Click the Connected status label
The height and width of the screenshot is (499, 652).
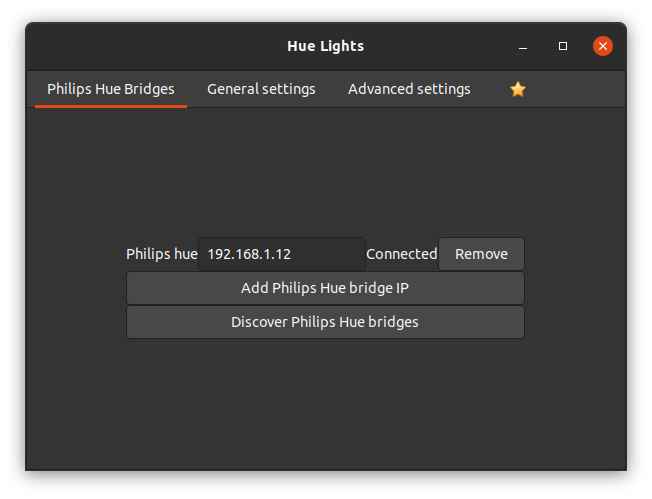(402, 254)
